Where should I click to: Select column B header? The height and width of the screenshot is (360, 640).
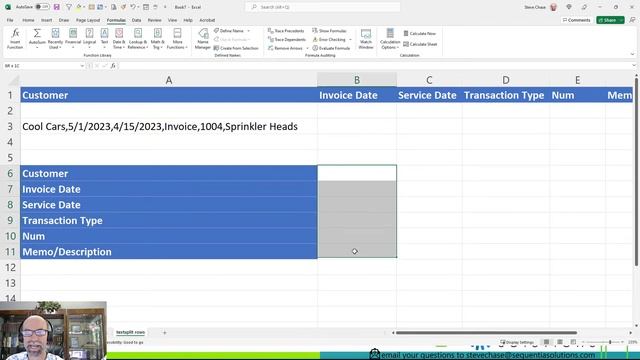coord(357,80)
